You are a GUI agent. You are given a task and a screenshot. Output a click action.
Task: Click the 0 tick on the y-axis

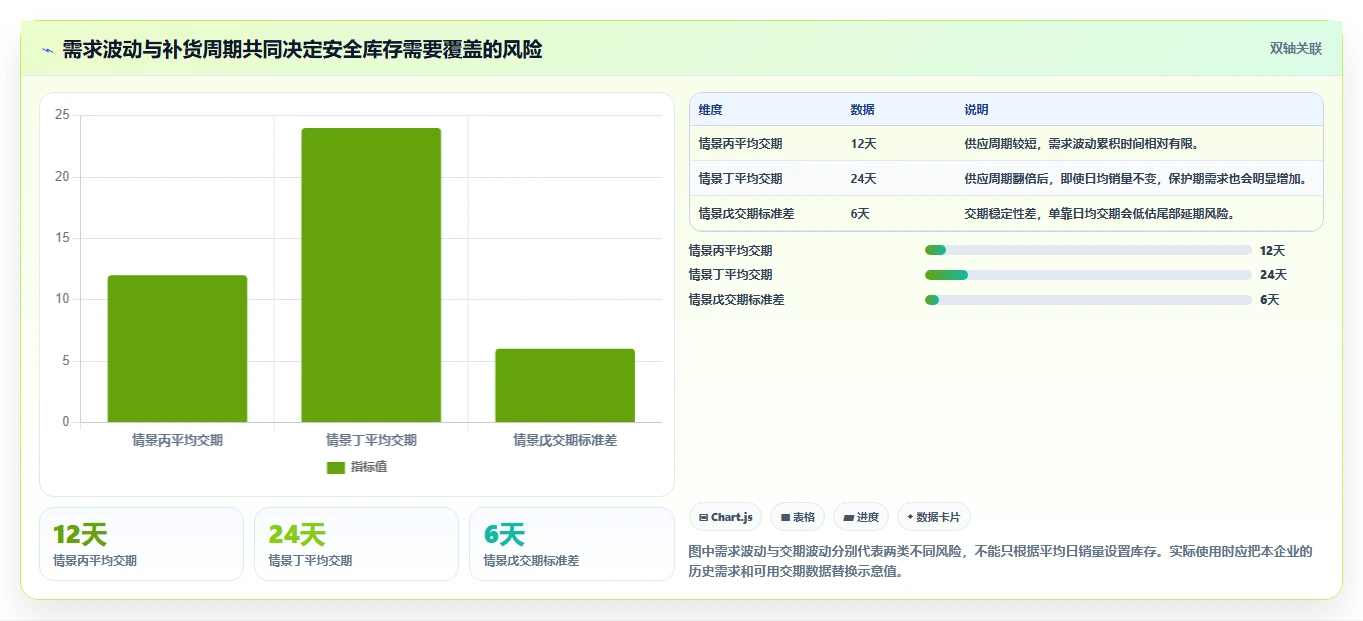pos(66,422)
